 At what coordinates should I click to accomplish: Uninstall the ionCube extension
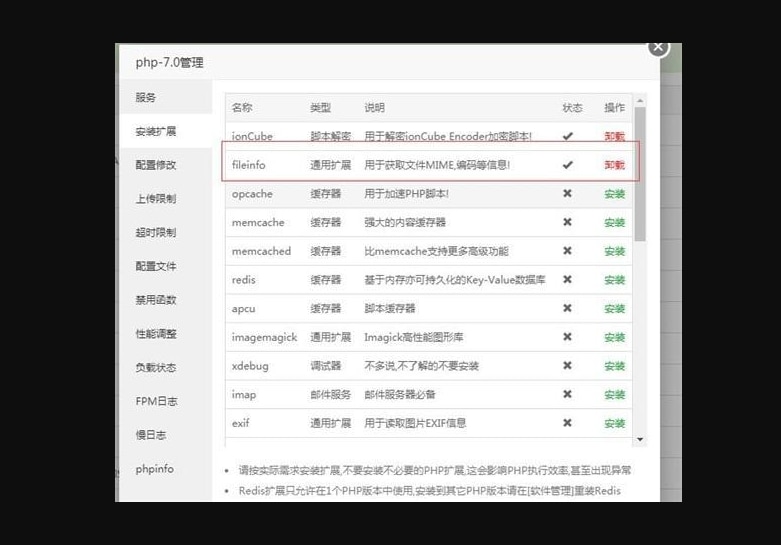coord(614,136)
